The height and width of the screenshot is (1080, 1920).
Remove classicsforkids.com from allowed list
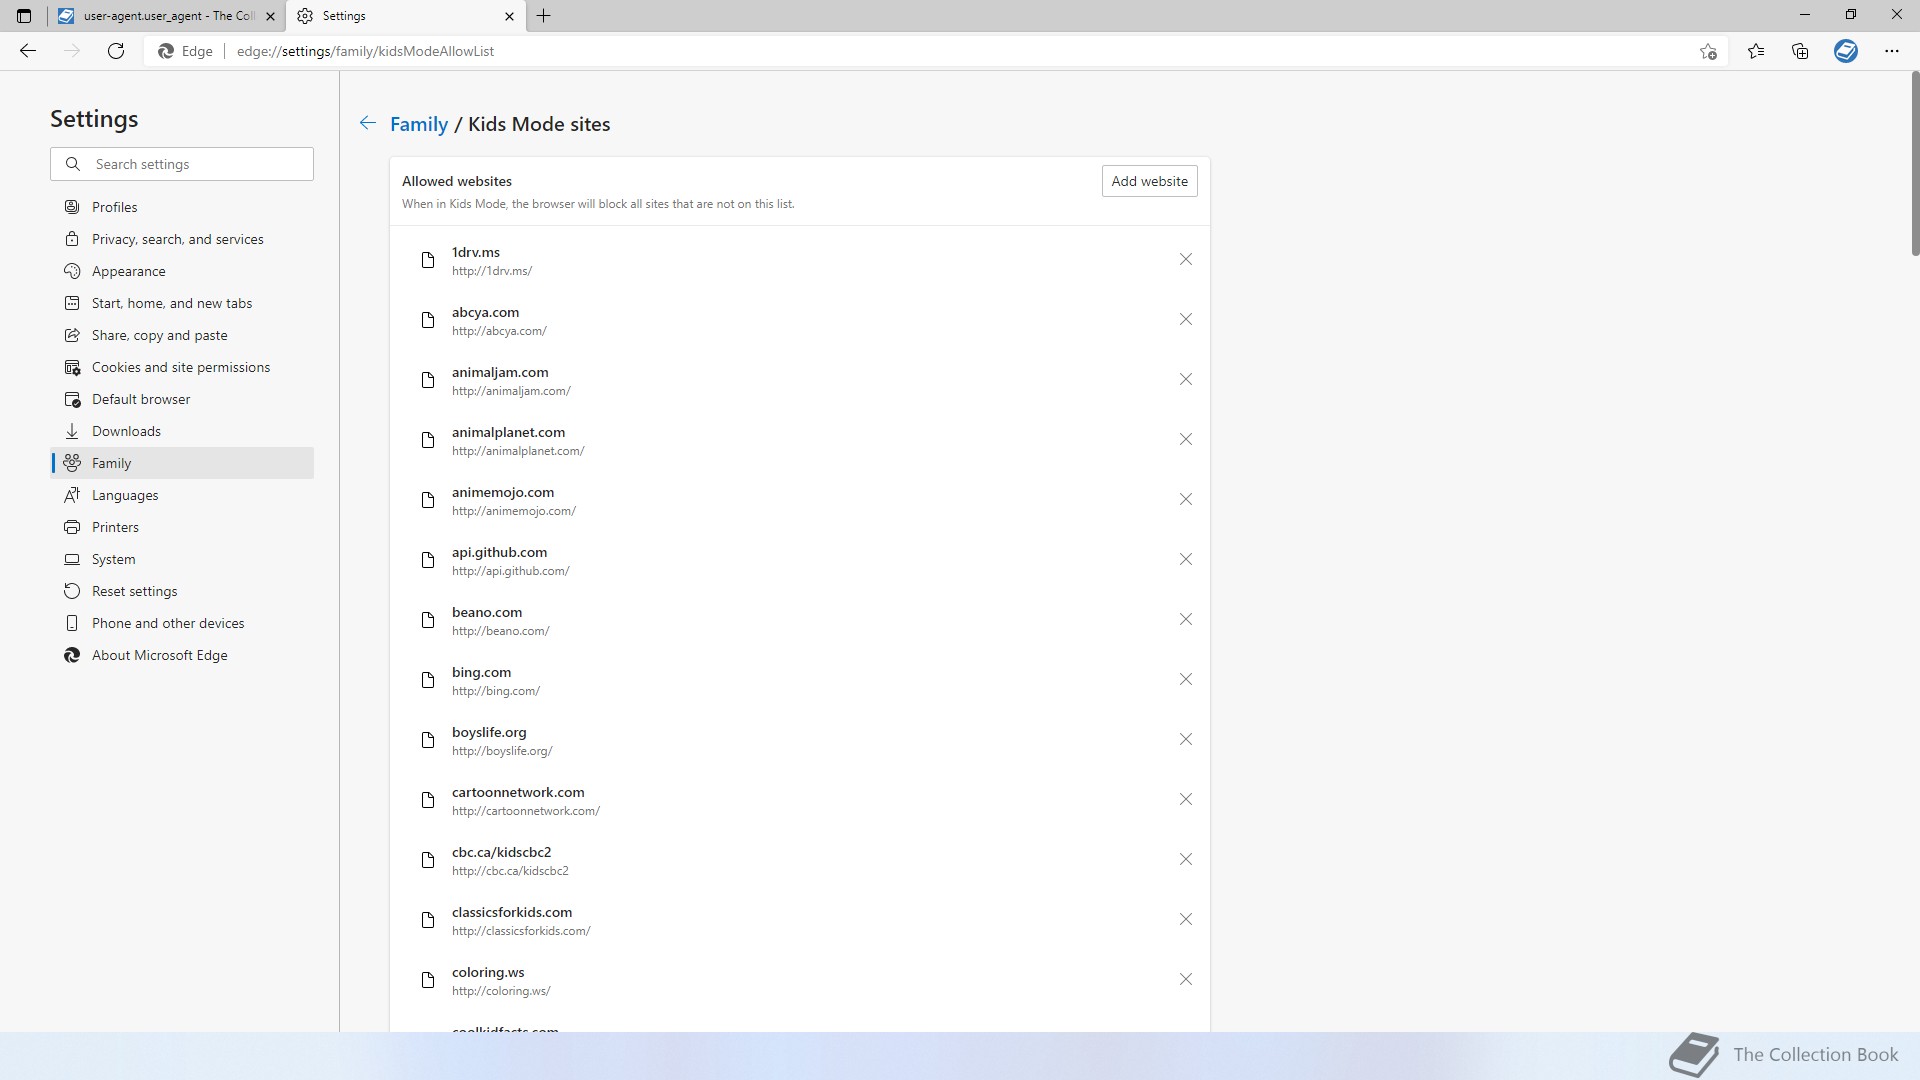pyautogui.click(x=1185, y=920)
